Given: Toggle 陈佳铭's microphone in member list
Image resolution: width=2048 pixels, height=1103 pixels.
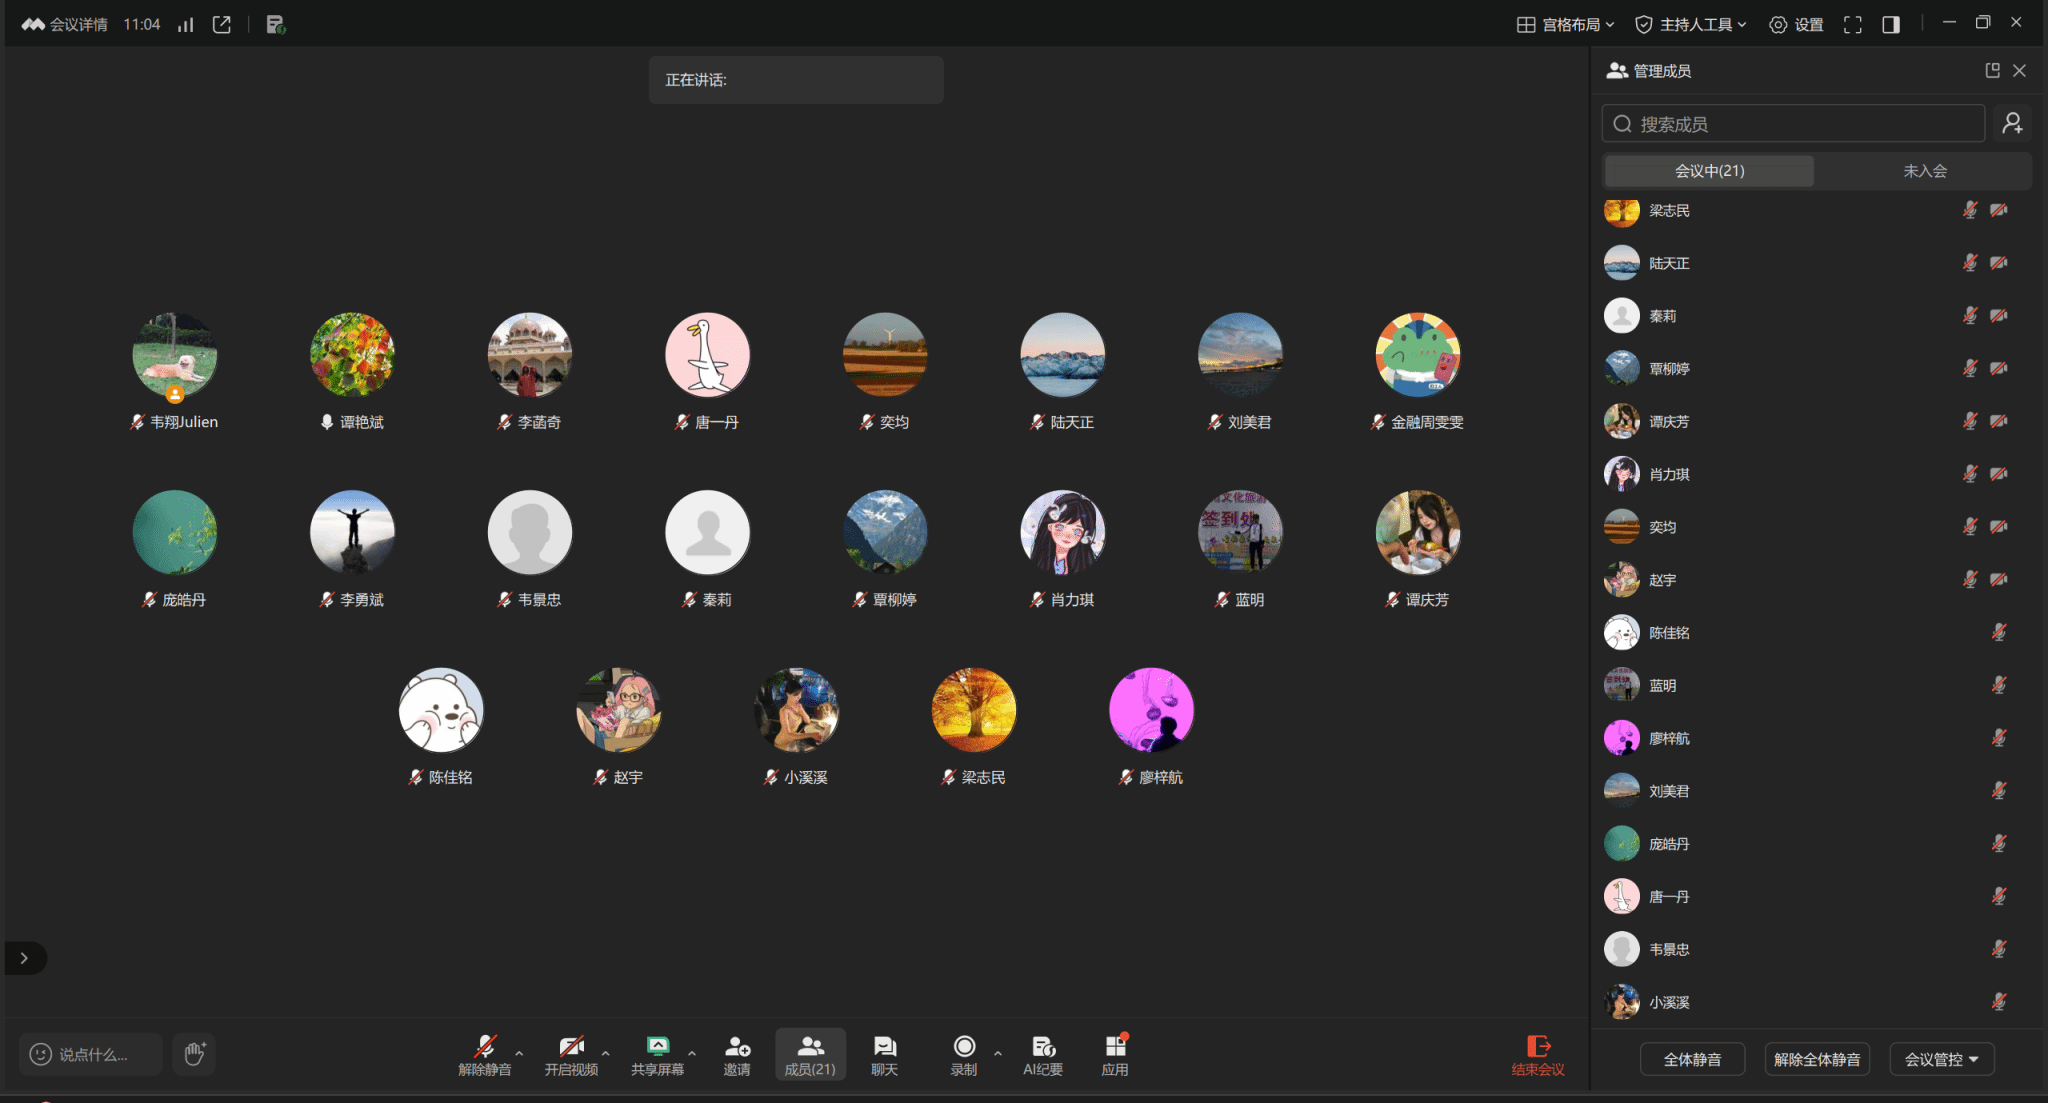Looking at the screenshot, I should point(1998,632).
